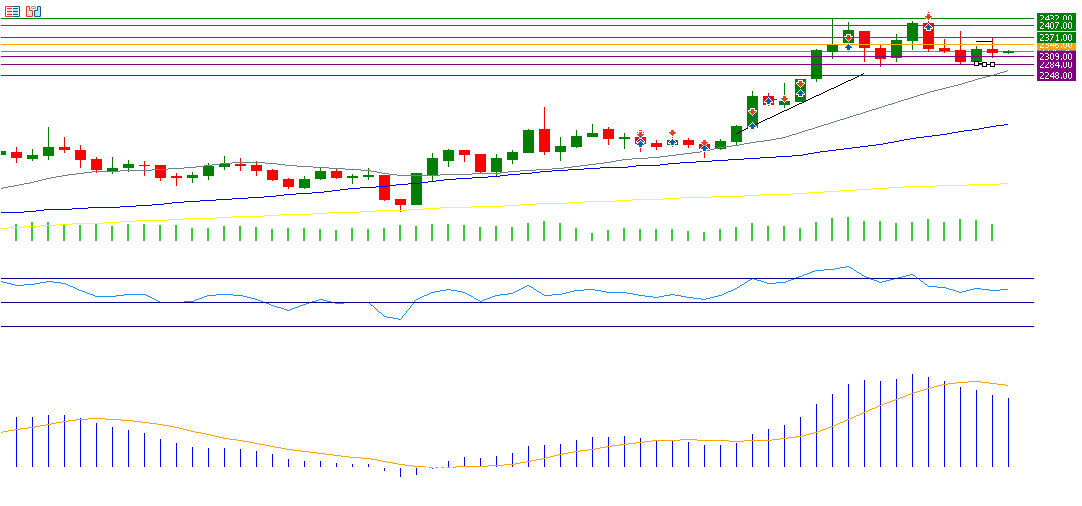Viewport: 1082px width, 506px height.
Task: Click the 2407.00 price level label
Action: (1055, 27)
